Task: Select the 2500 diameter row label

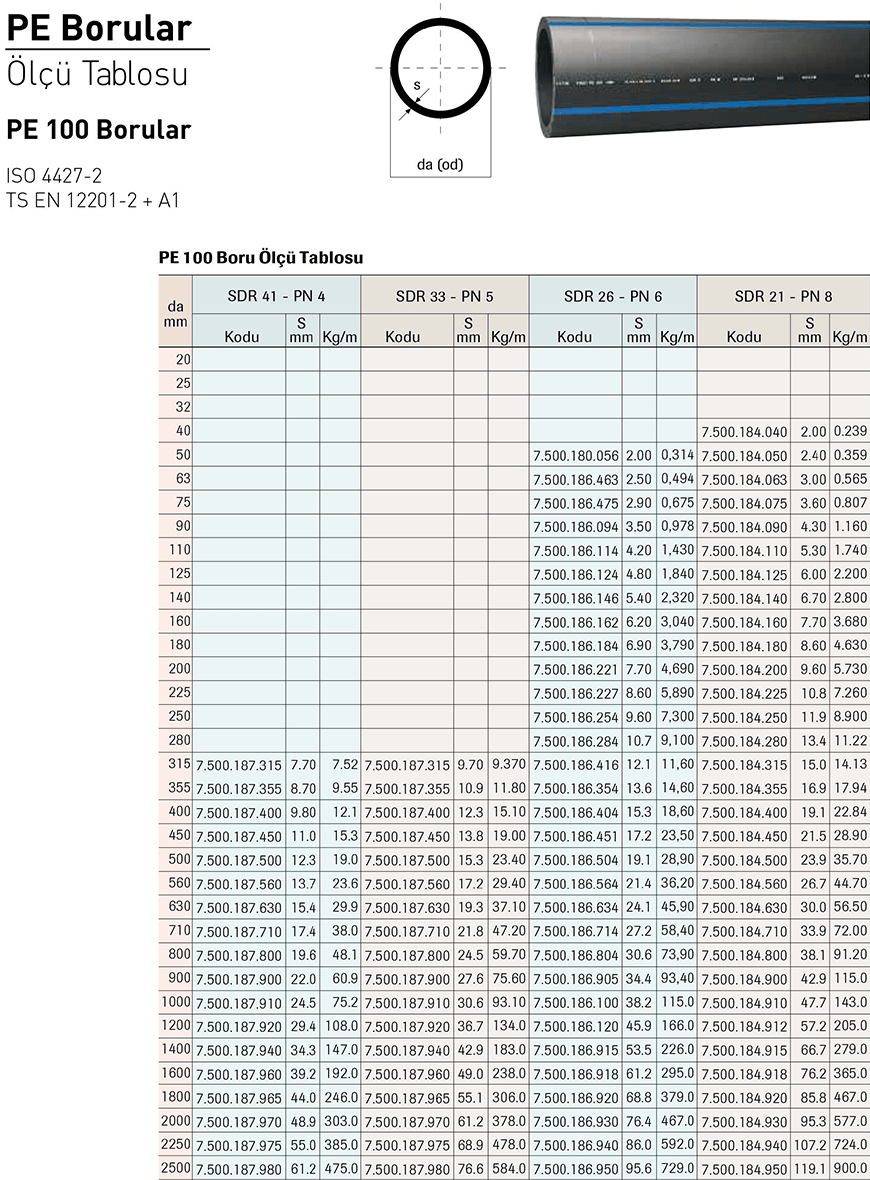Action: tap(175, 1168)
